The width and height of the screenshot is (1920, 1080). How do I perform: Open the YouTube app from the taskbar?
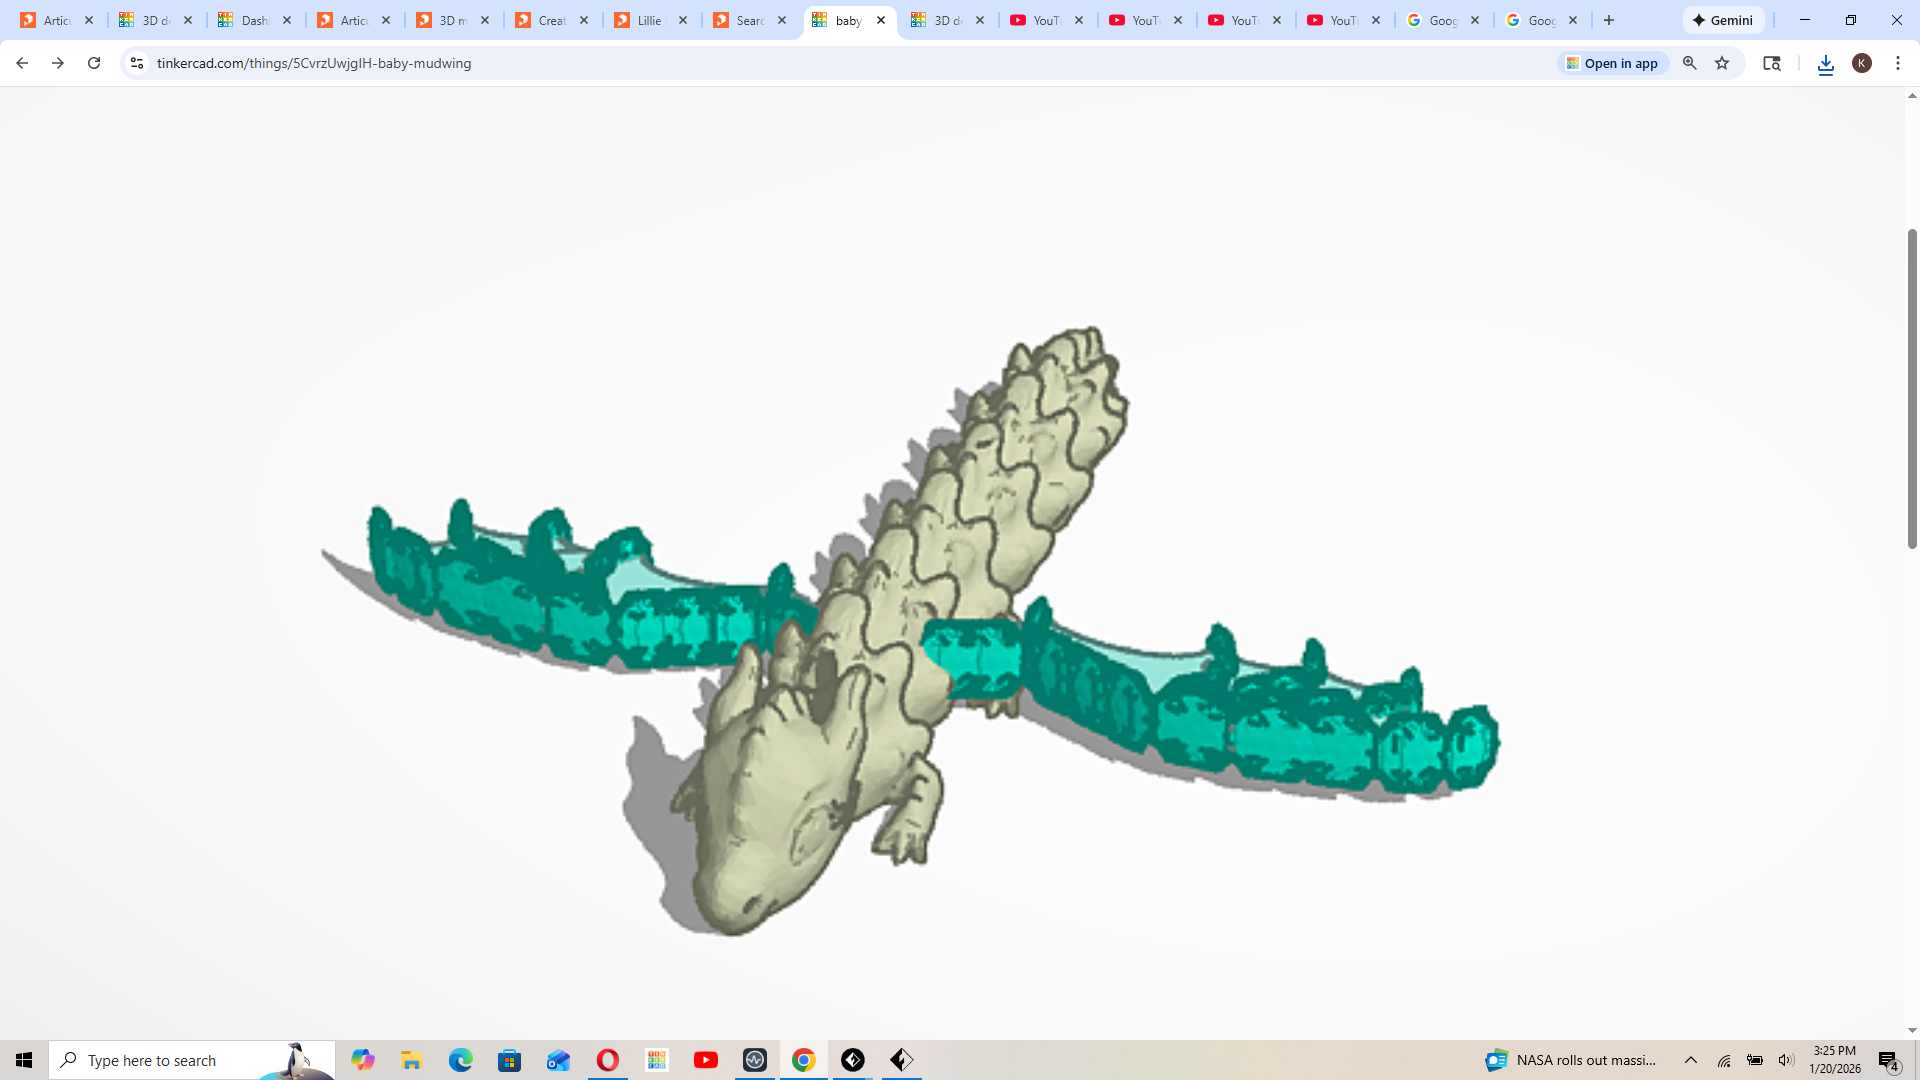[705, 1060]
